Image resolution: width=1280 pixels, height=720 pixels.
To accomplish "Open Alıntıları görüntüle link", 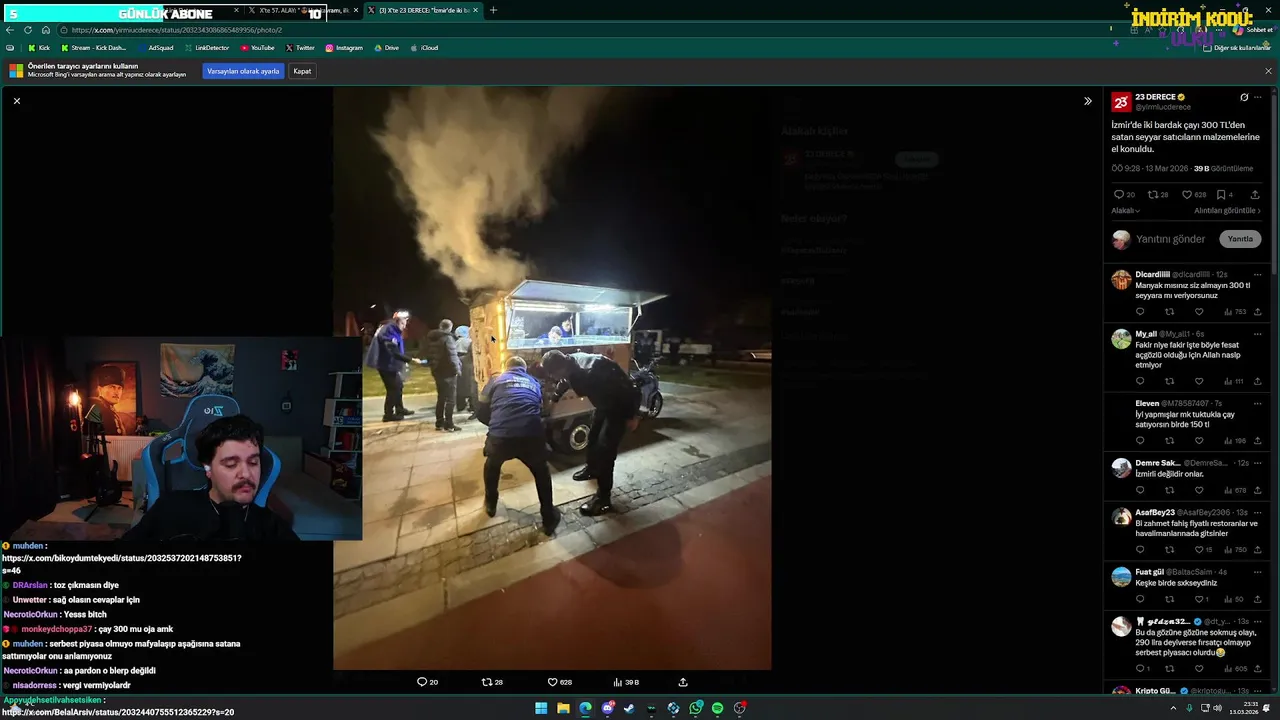I will pyautogui.click(x=1227, y=211).
